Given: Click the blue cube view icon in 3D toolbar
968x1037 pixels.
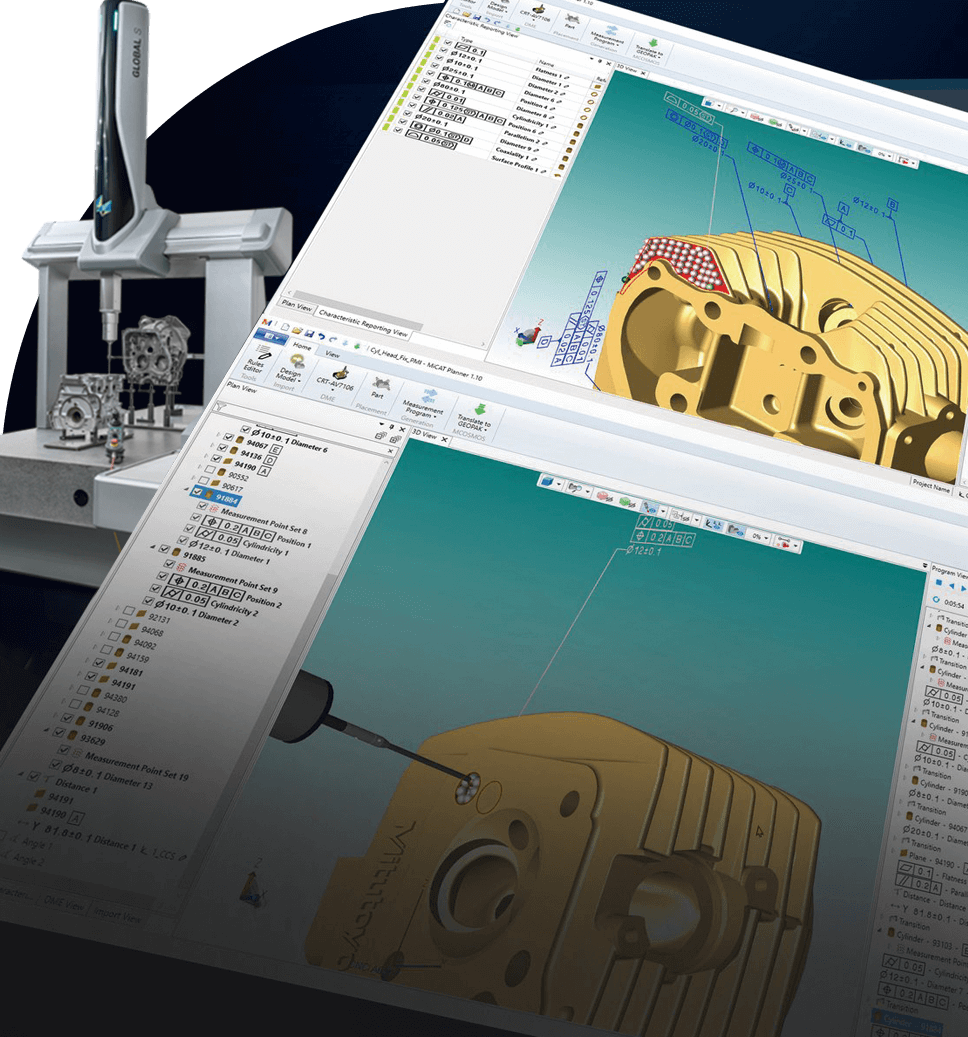Looking at the screenshot, I should click(x=547, y=482).
